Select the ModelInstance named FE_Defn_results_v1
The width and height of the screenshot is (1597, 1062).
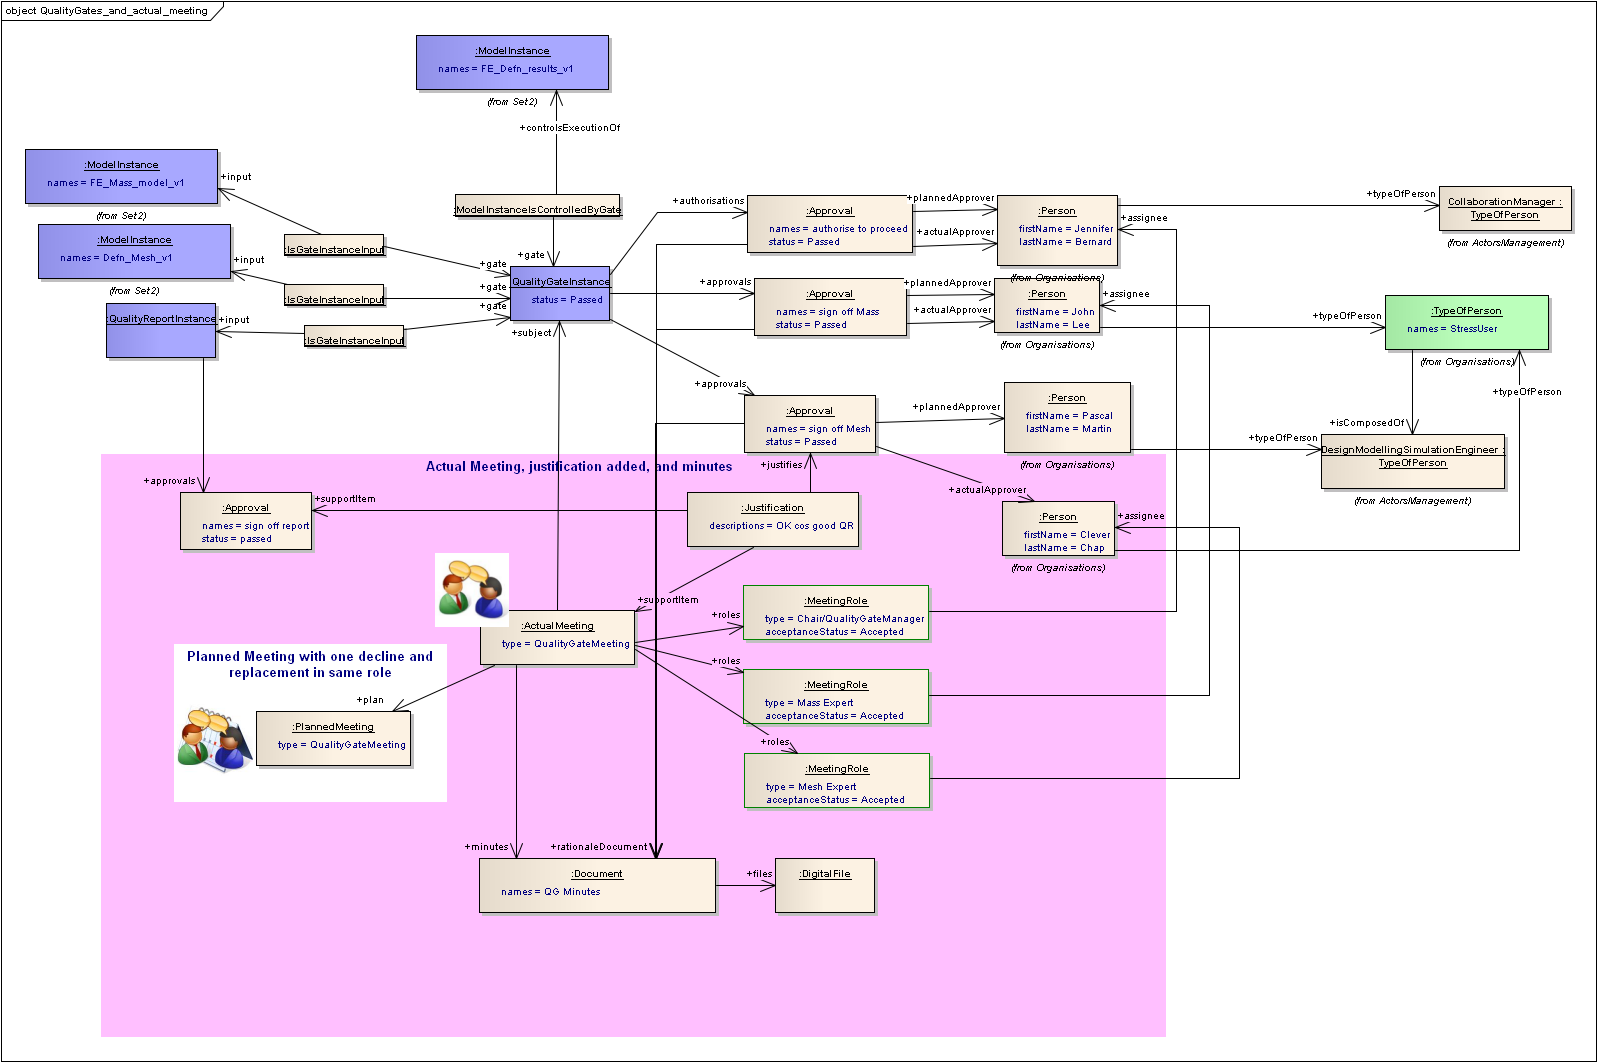coord(512,62)
